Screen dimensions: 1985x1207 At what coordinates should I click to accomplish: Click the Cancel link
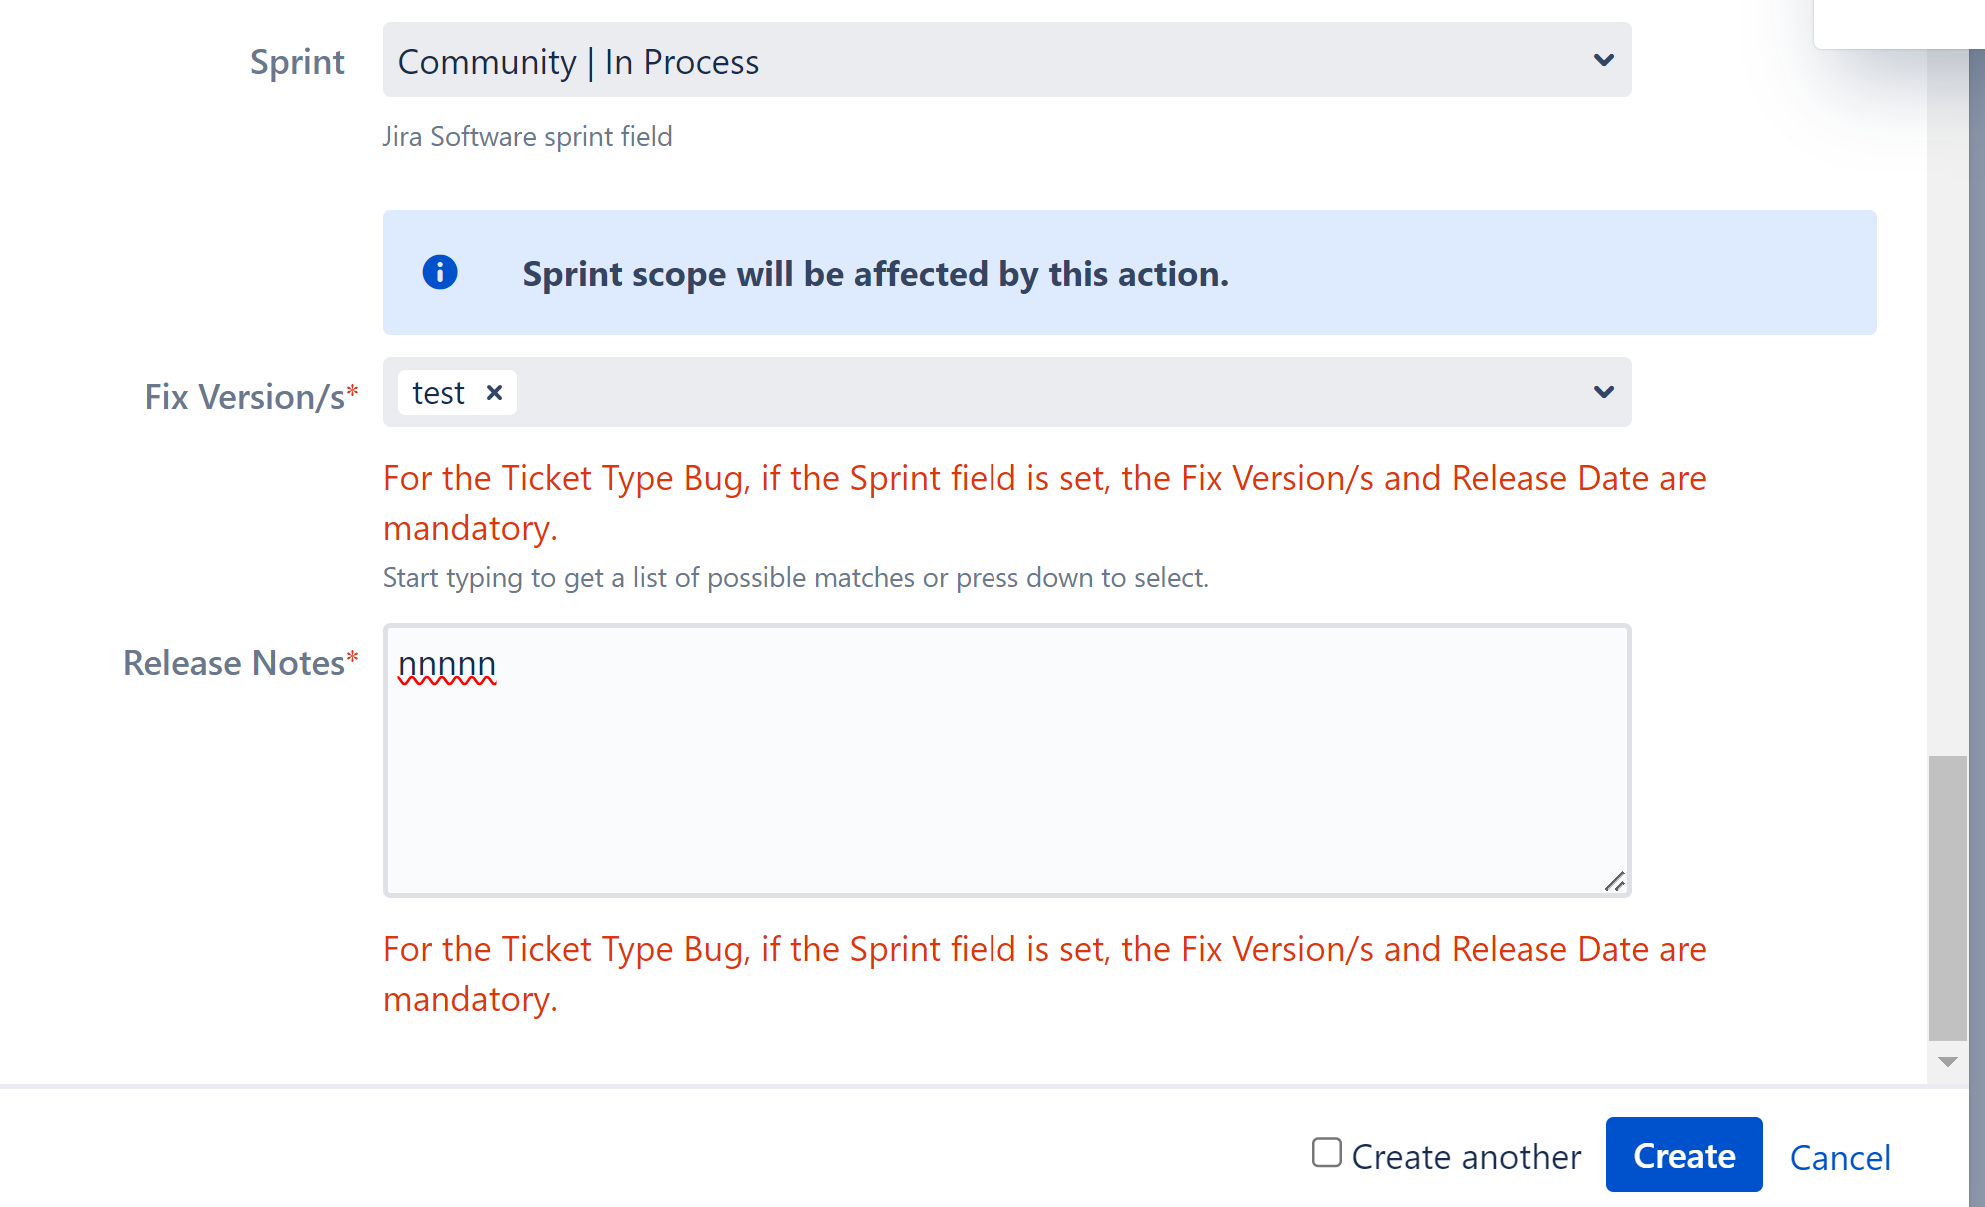[x=1840, y=1156]
